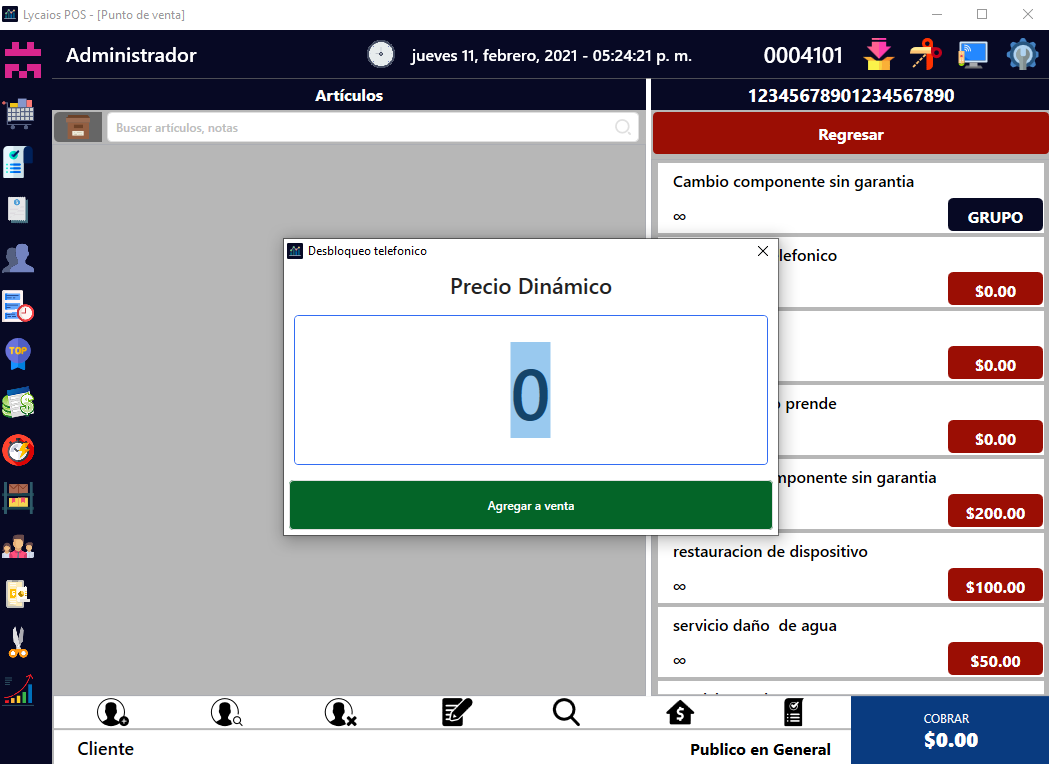Click the warehouse shelves inventory icon
Screen dimensions: 1049x764
(19, 497)
